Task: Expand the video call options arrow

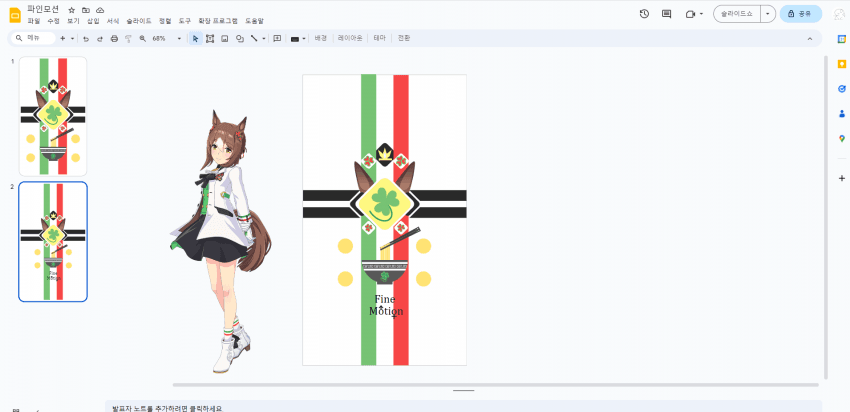Action: pyautogui.click(x=701, y=14)
